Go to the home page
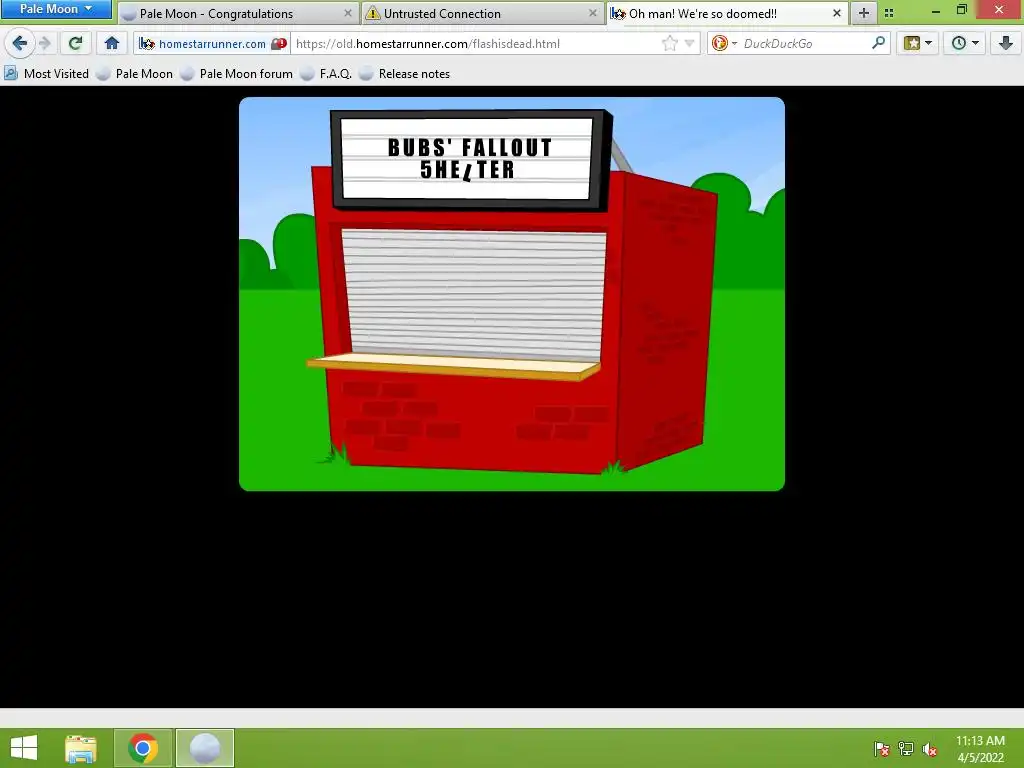The width and height of the screenshot is (1024, 768). point(112,44)
